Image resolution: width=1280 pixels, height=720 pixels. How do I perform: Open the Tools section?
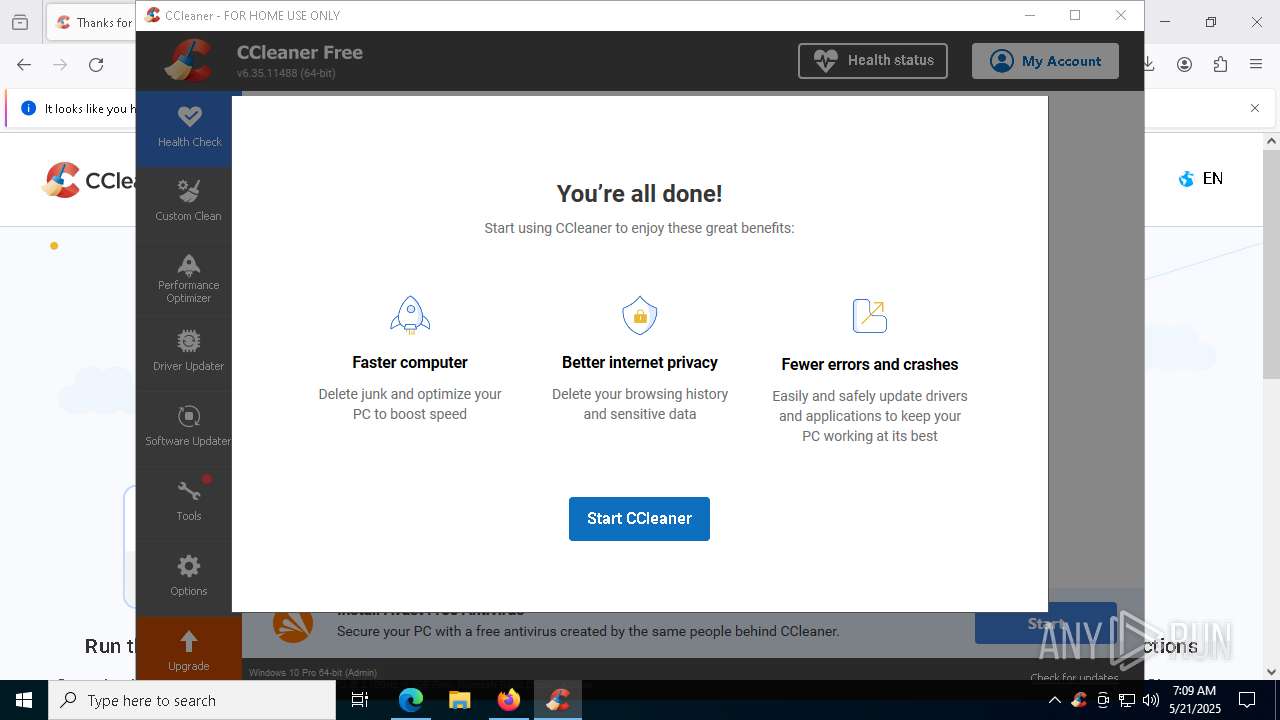point(188,502)
